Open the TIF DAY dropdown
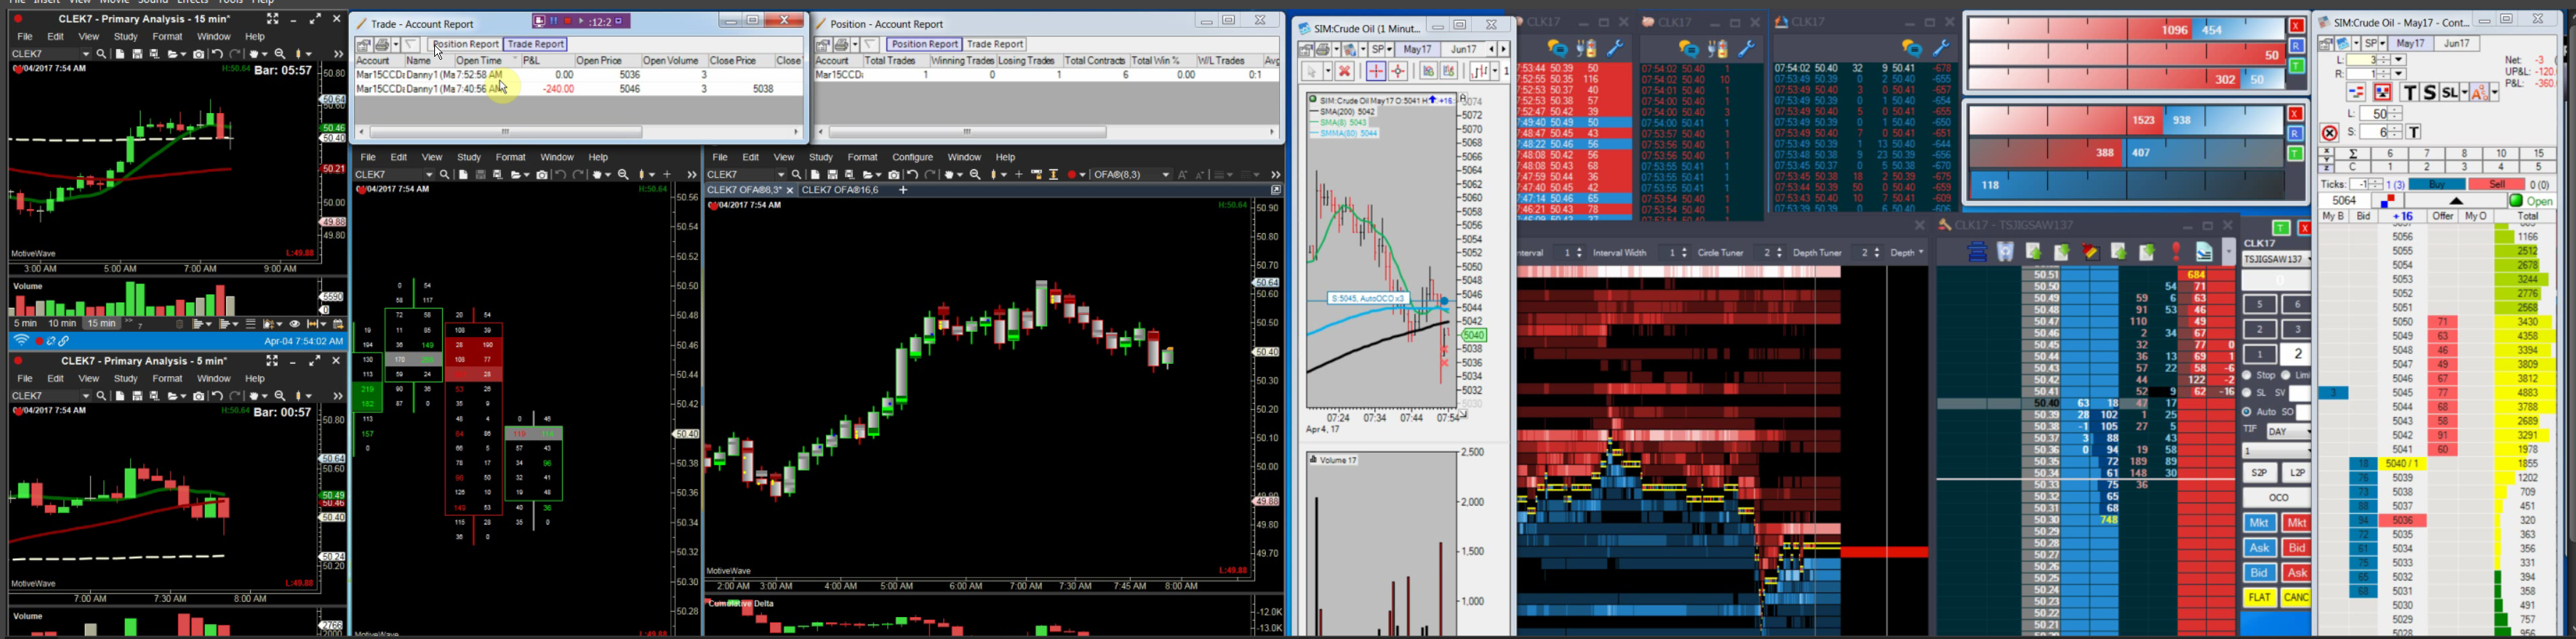This screenshot has width=2576, height=639. 2287,432
